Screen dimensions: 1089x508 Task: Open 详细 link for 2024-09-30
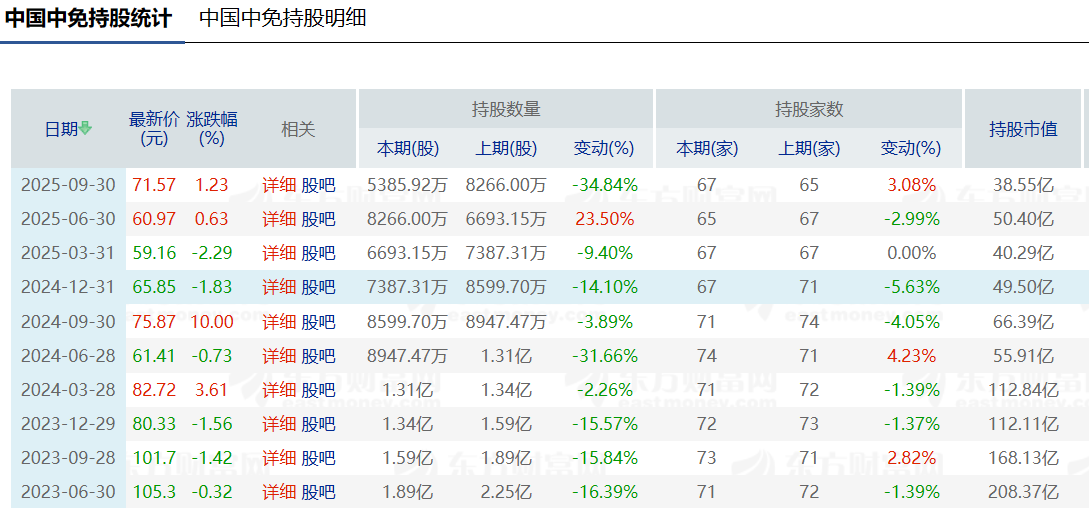click(x=279, y=322)
